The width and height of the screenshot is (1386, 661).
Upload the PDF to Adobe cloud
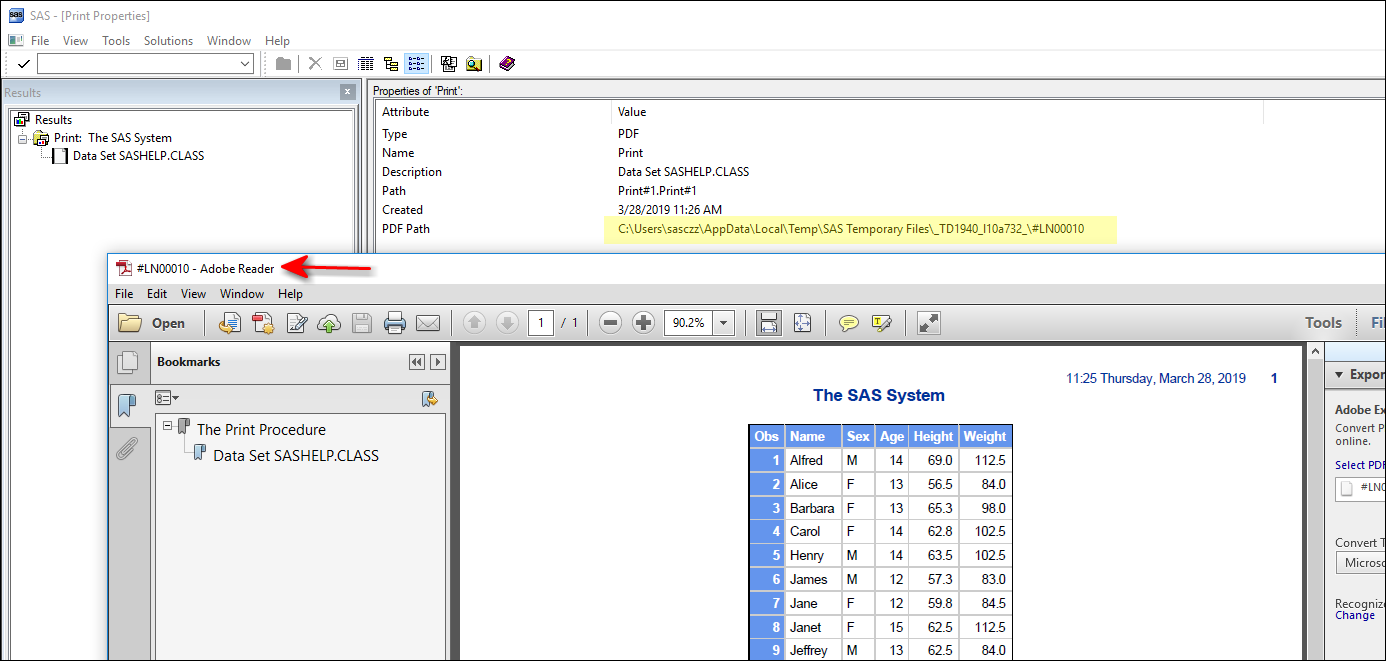(328, 322)
